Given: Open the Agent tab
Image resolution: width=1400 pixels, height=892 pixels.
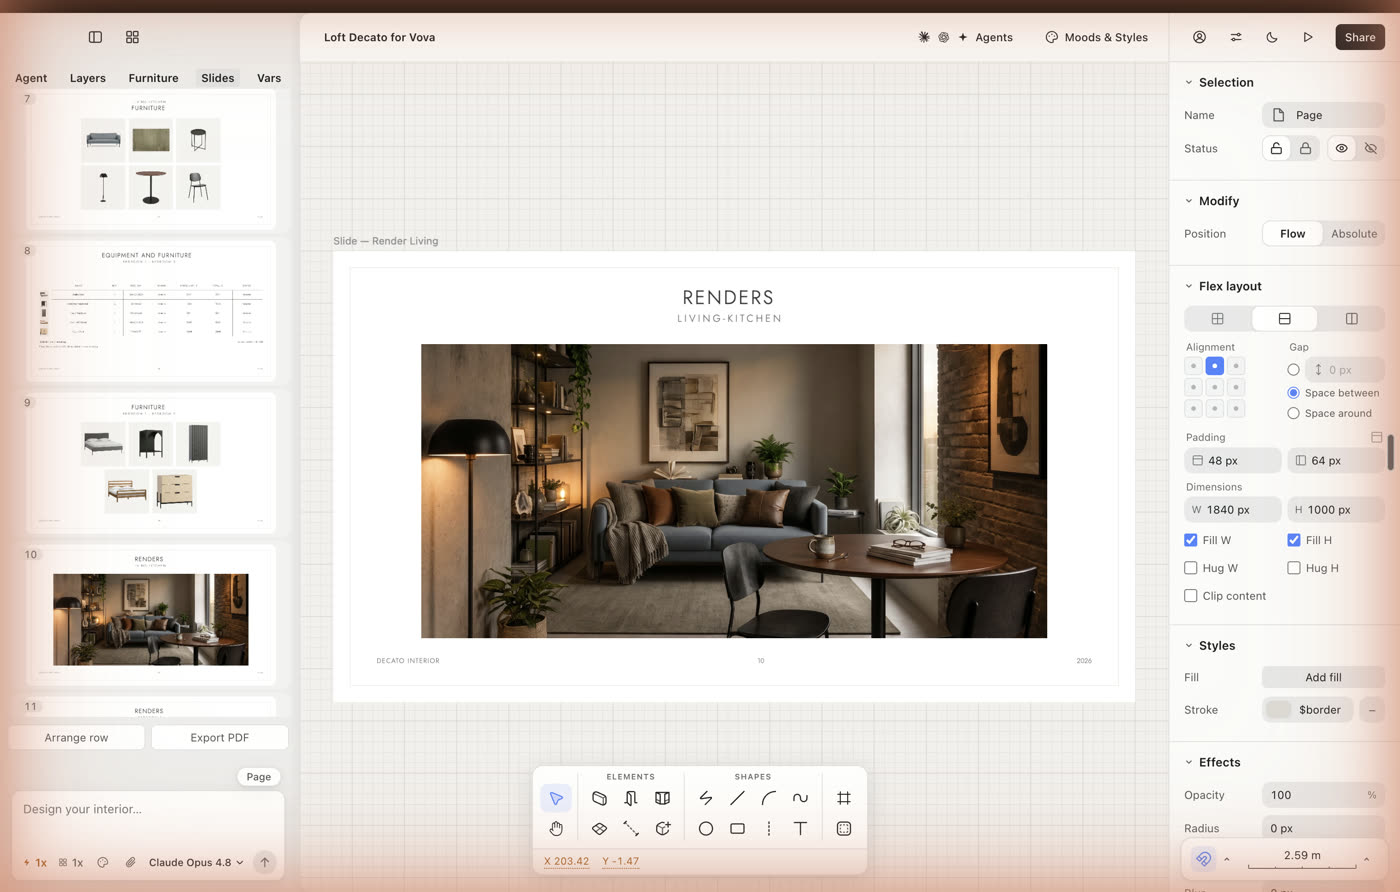Looking at the screenshot, I should click(31, 78).
